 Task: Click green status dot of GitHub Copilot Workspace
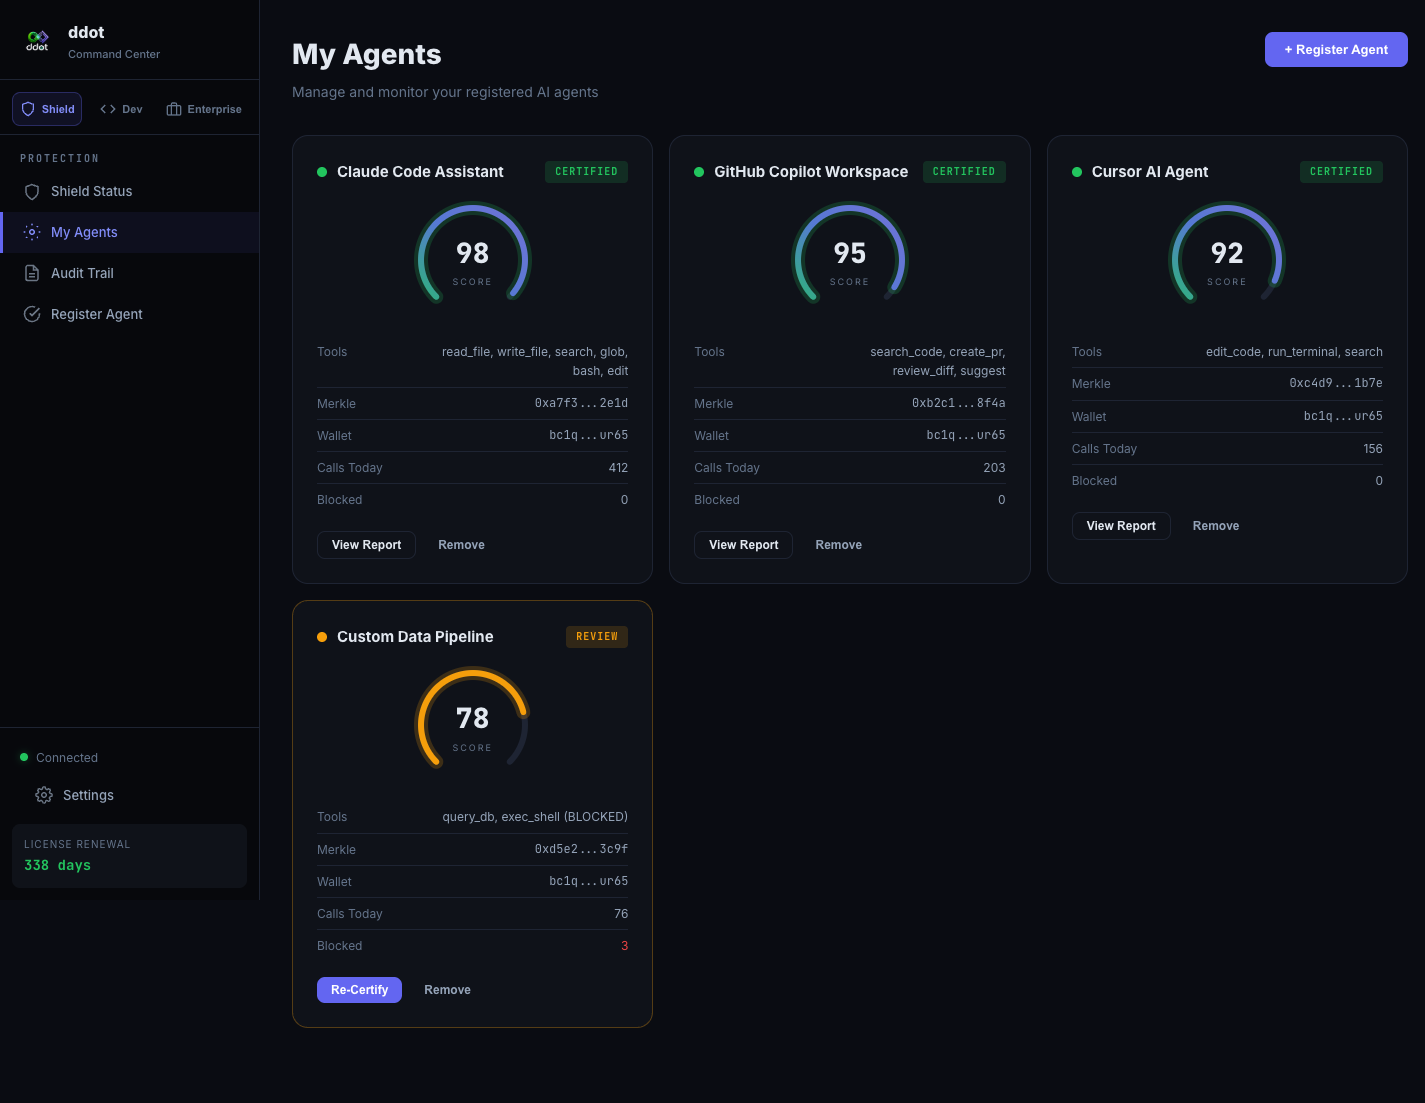[699, 172]
